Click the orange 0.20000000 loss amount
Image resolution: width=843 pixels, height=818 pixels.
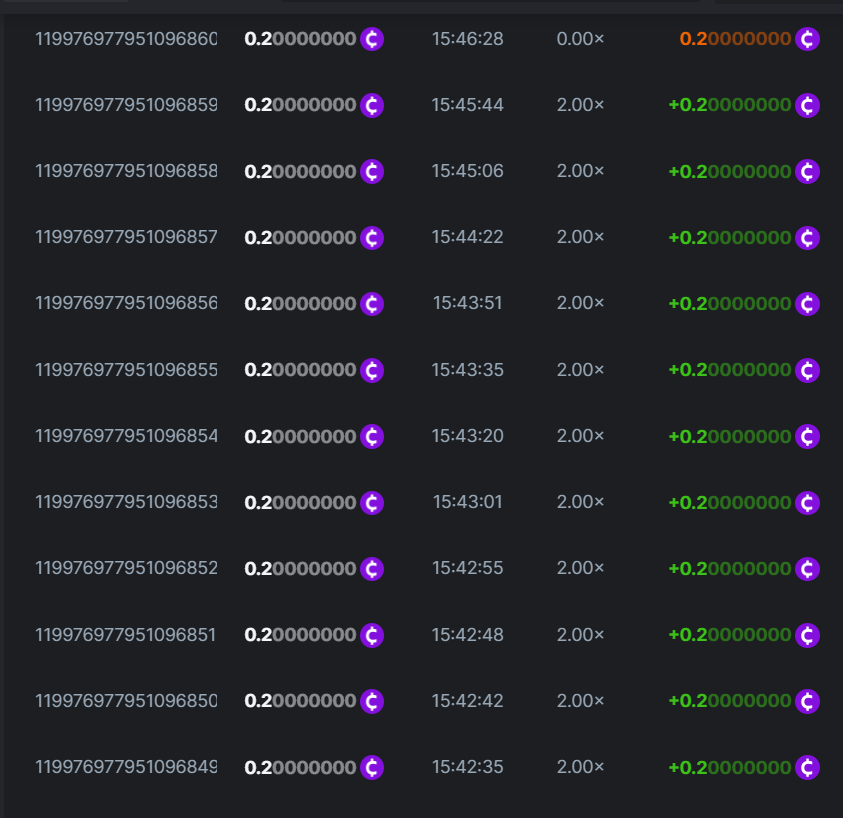pyautogui.click(x=735, y=40)
